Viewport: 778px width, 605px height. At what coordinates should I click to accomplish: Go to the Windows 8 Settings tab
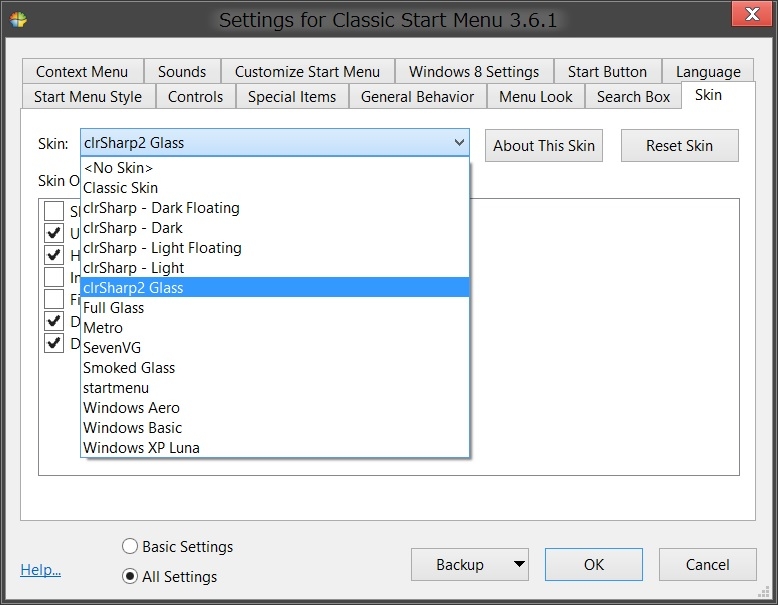(474, 71)
